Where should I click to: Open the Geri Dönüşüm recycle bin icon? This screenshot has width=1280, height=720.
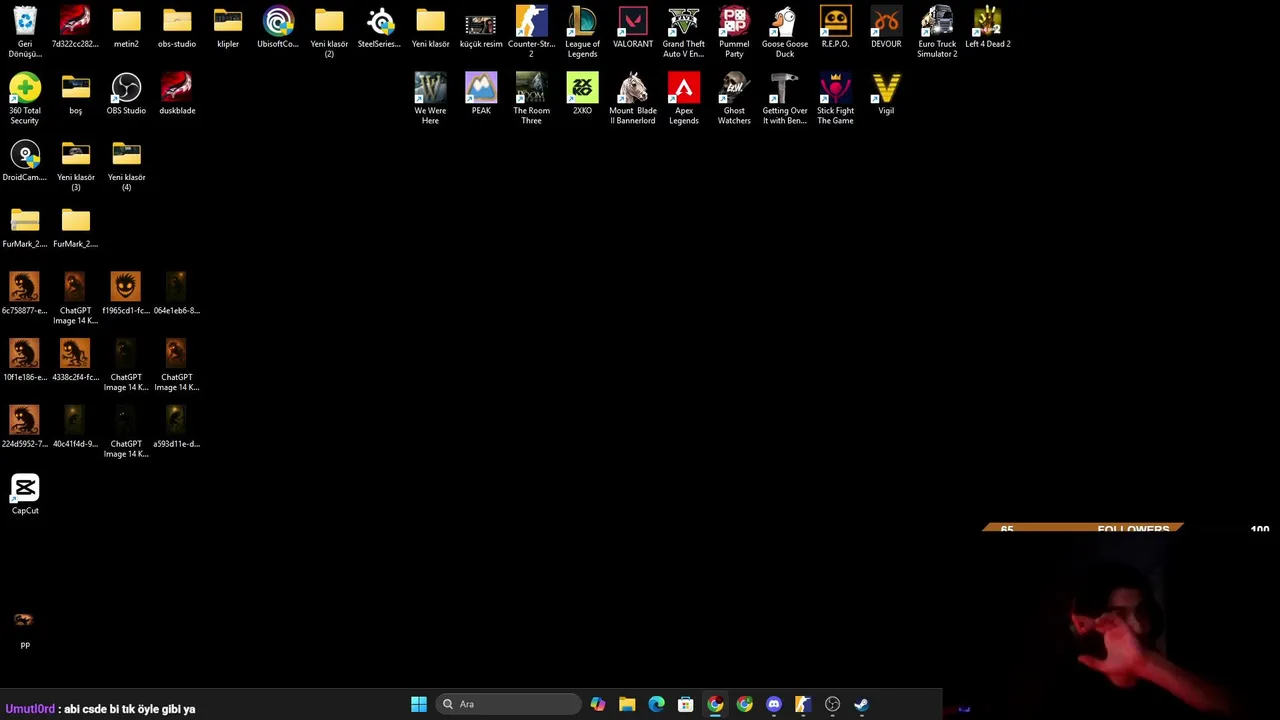[x=25, y=32]
